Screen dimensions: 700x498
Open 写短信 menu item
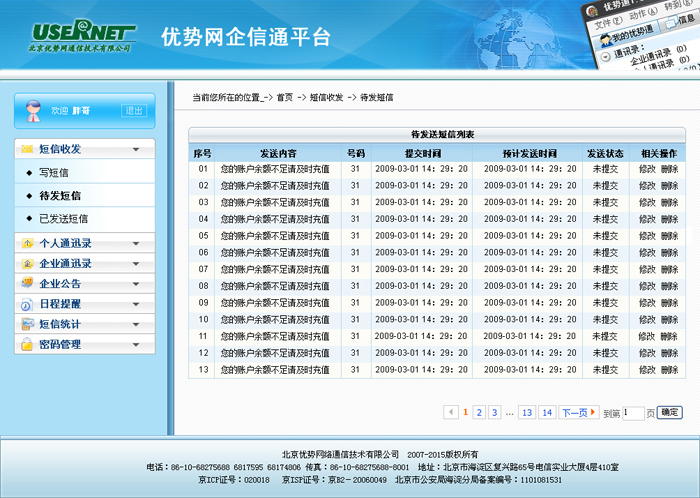54,173
